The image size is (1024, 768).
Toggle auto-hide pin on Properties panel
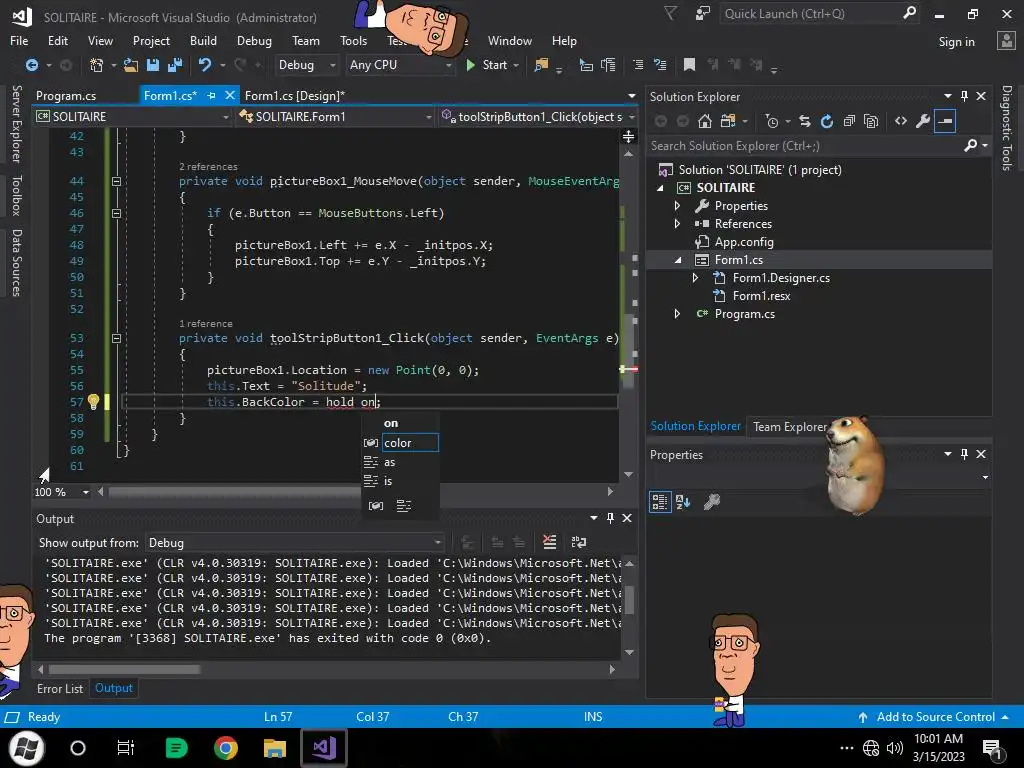(x=965, y=454)
